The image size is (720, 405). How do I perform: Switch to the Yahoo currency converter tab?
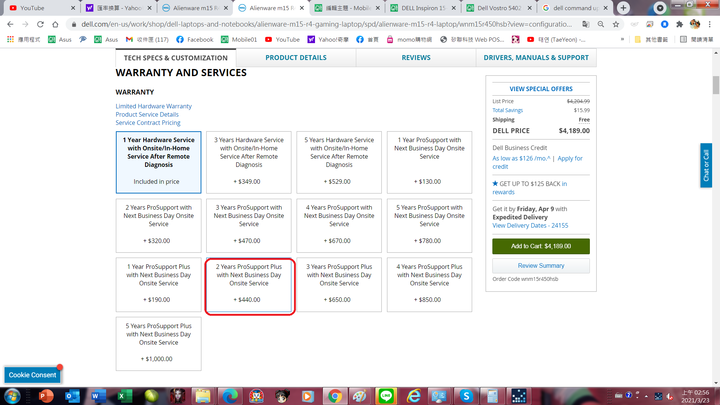click(x=118, y=8)
